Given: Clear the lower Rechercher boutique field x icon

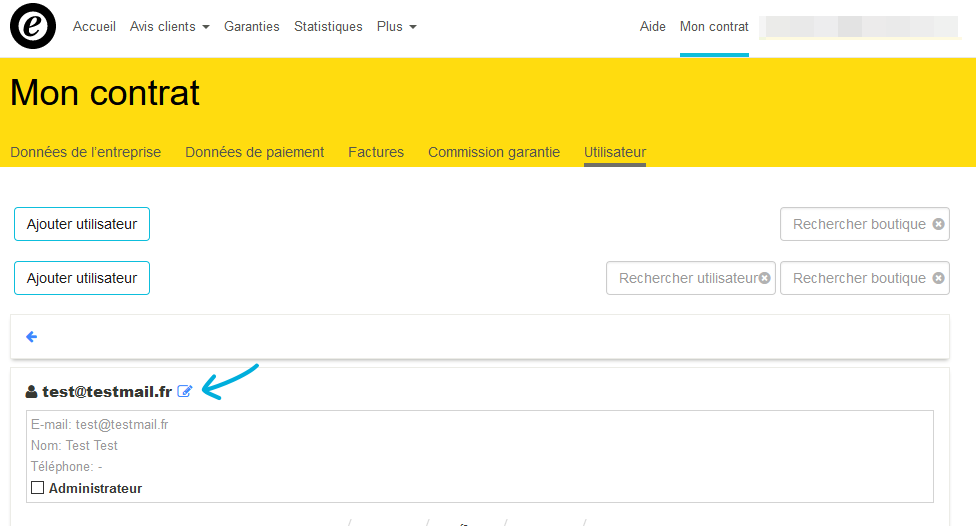Looking at the screenshot, I should click(939, 278).
